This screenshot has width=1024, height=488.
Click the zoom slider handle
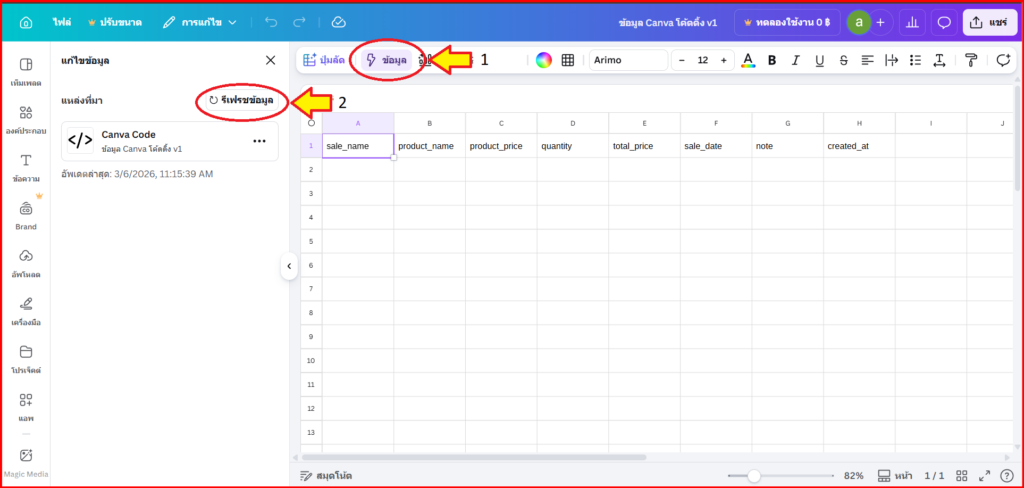(754, 476)
